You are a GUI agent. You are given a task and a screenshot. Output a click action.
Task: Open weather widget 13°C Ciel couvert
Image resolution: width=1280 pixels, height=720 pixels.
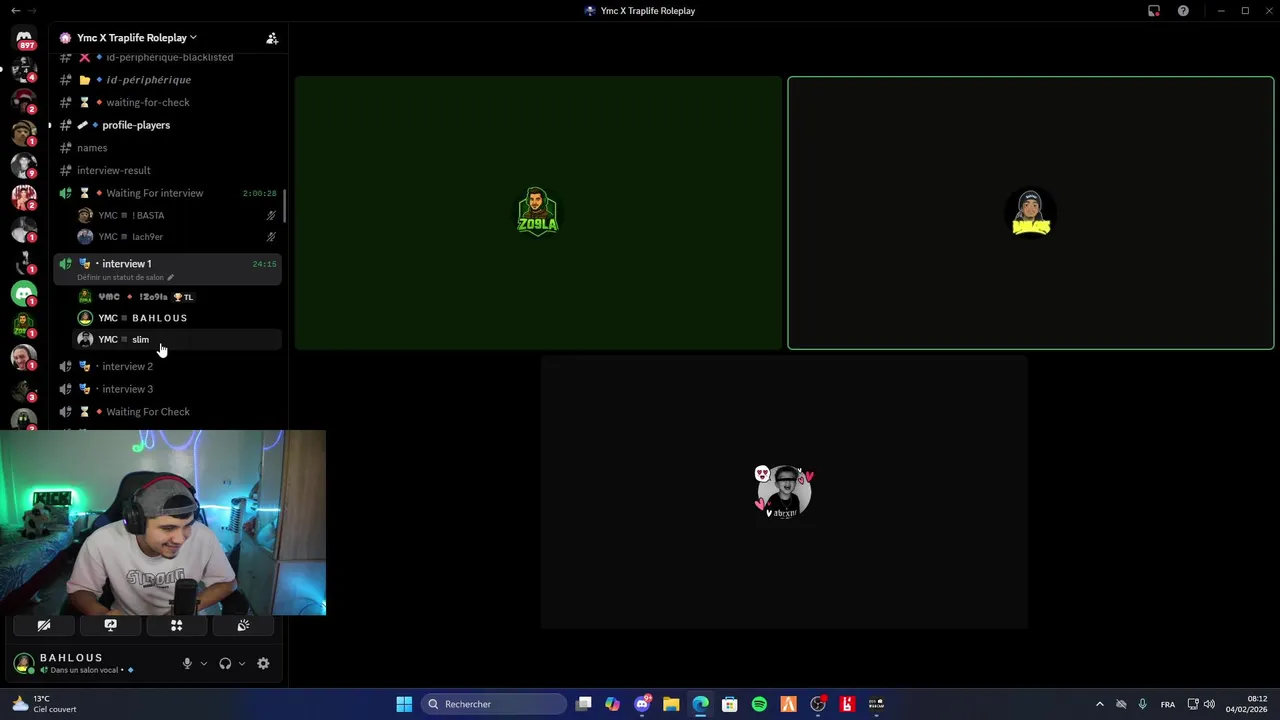[44, 704]
